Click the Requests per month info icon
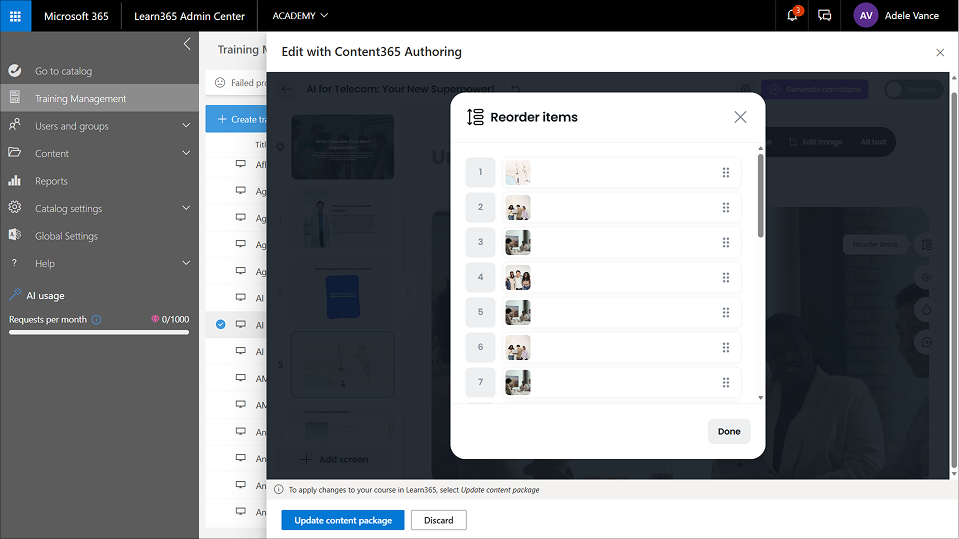Screen dimensions: 959x539 pos(96,320)
